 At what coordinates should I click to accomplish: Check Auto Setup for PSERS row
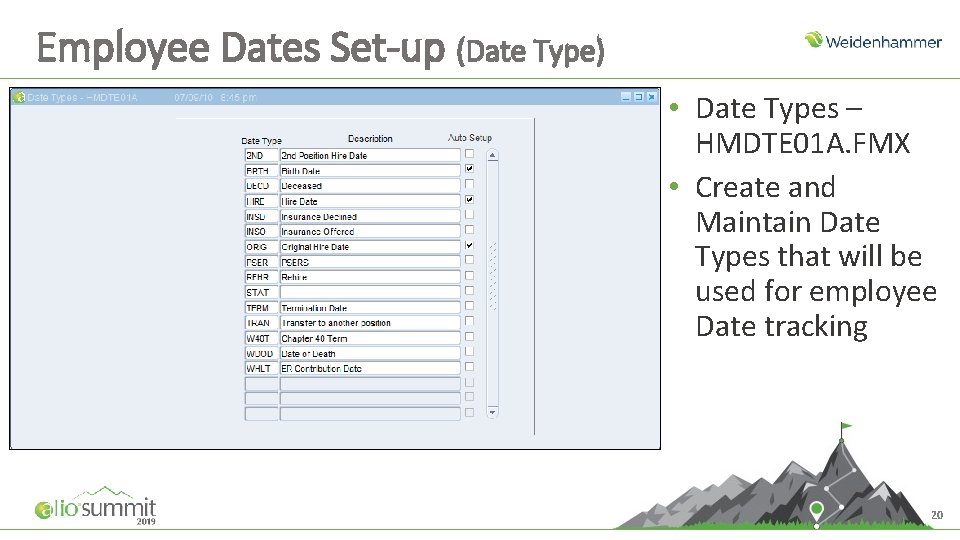[x=469, y=260]
